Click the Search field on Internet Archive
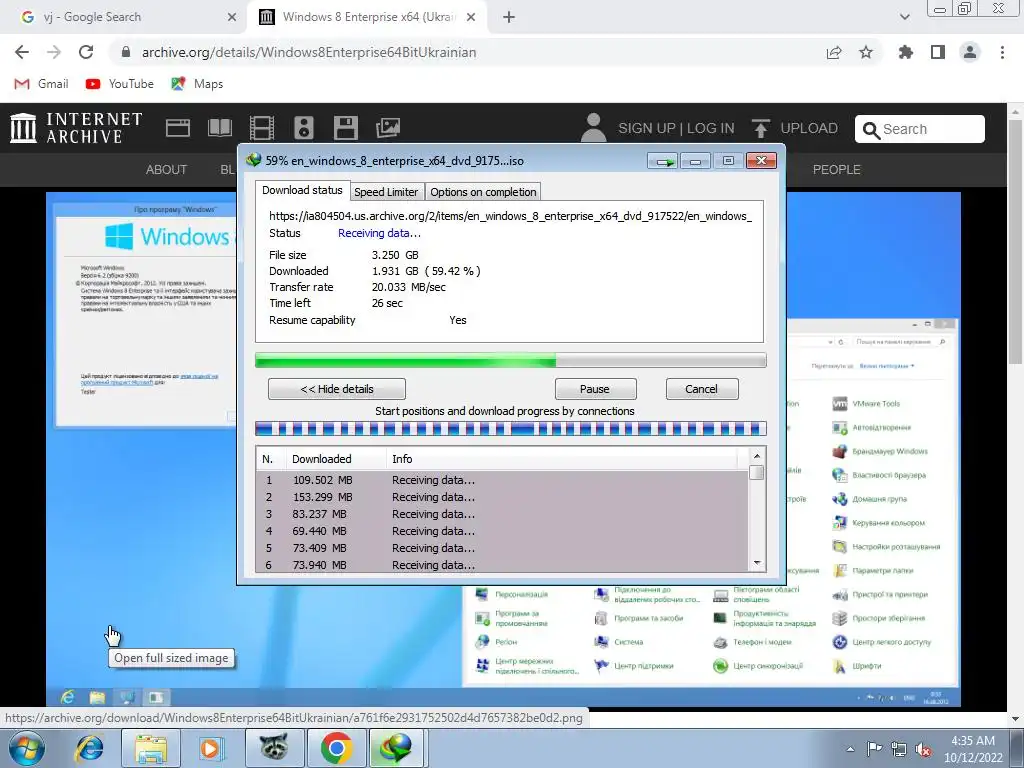The image size is (1024, 768). 920,129
